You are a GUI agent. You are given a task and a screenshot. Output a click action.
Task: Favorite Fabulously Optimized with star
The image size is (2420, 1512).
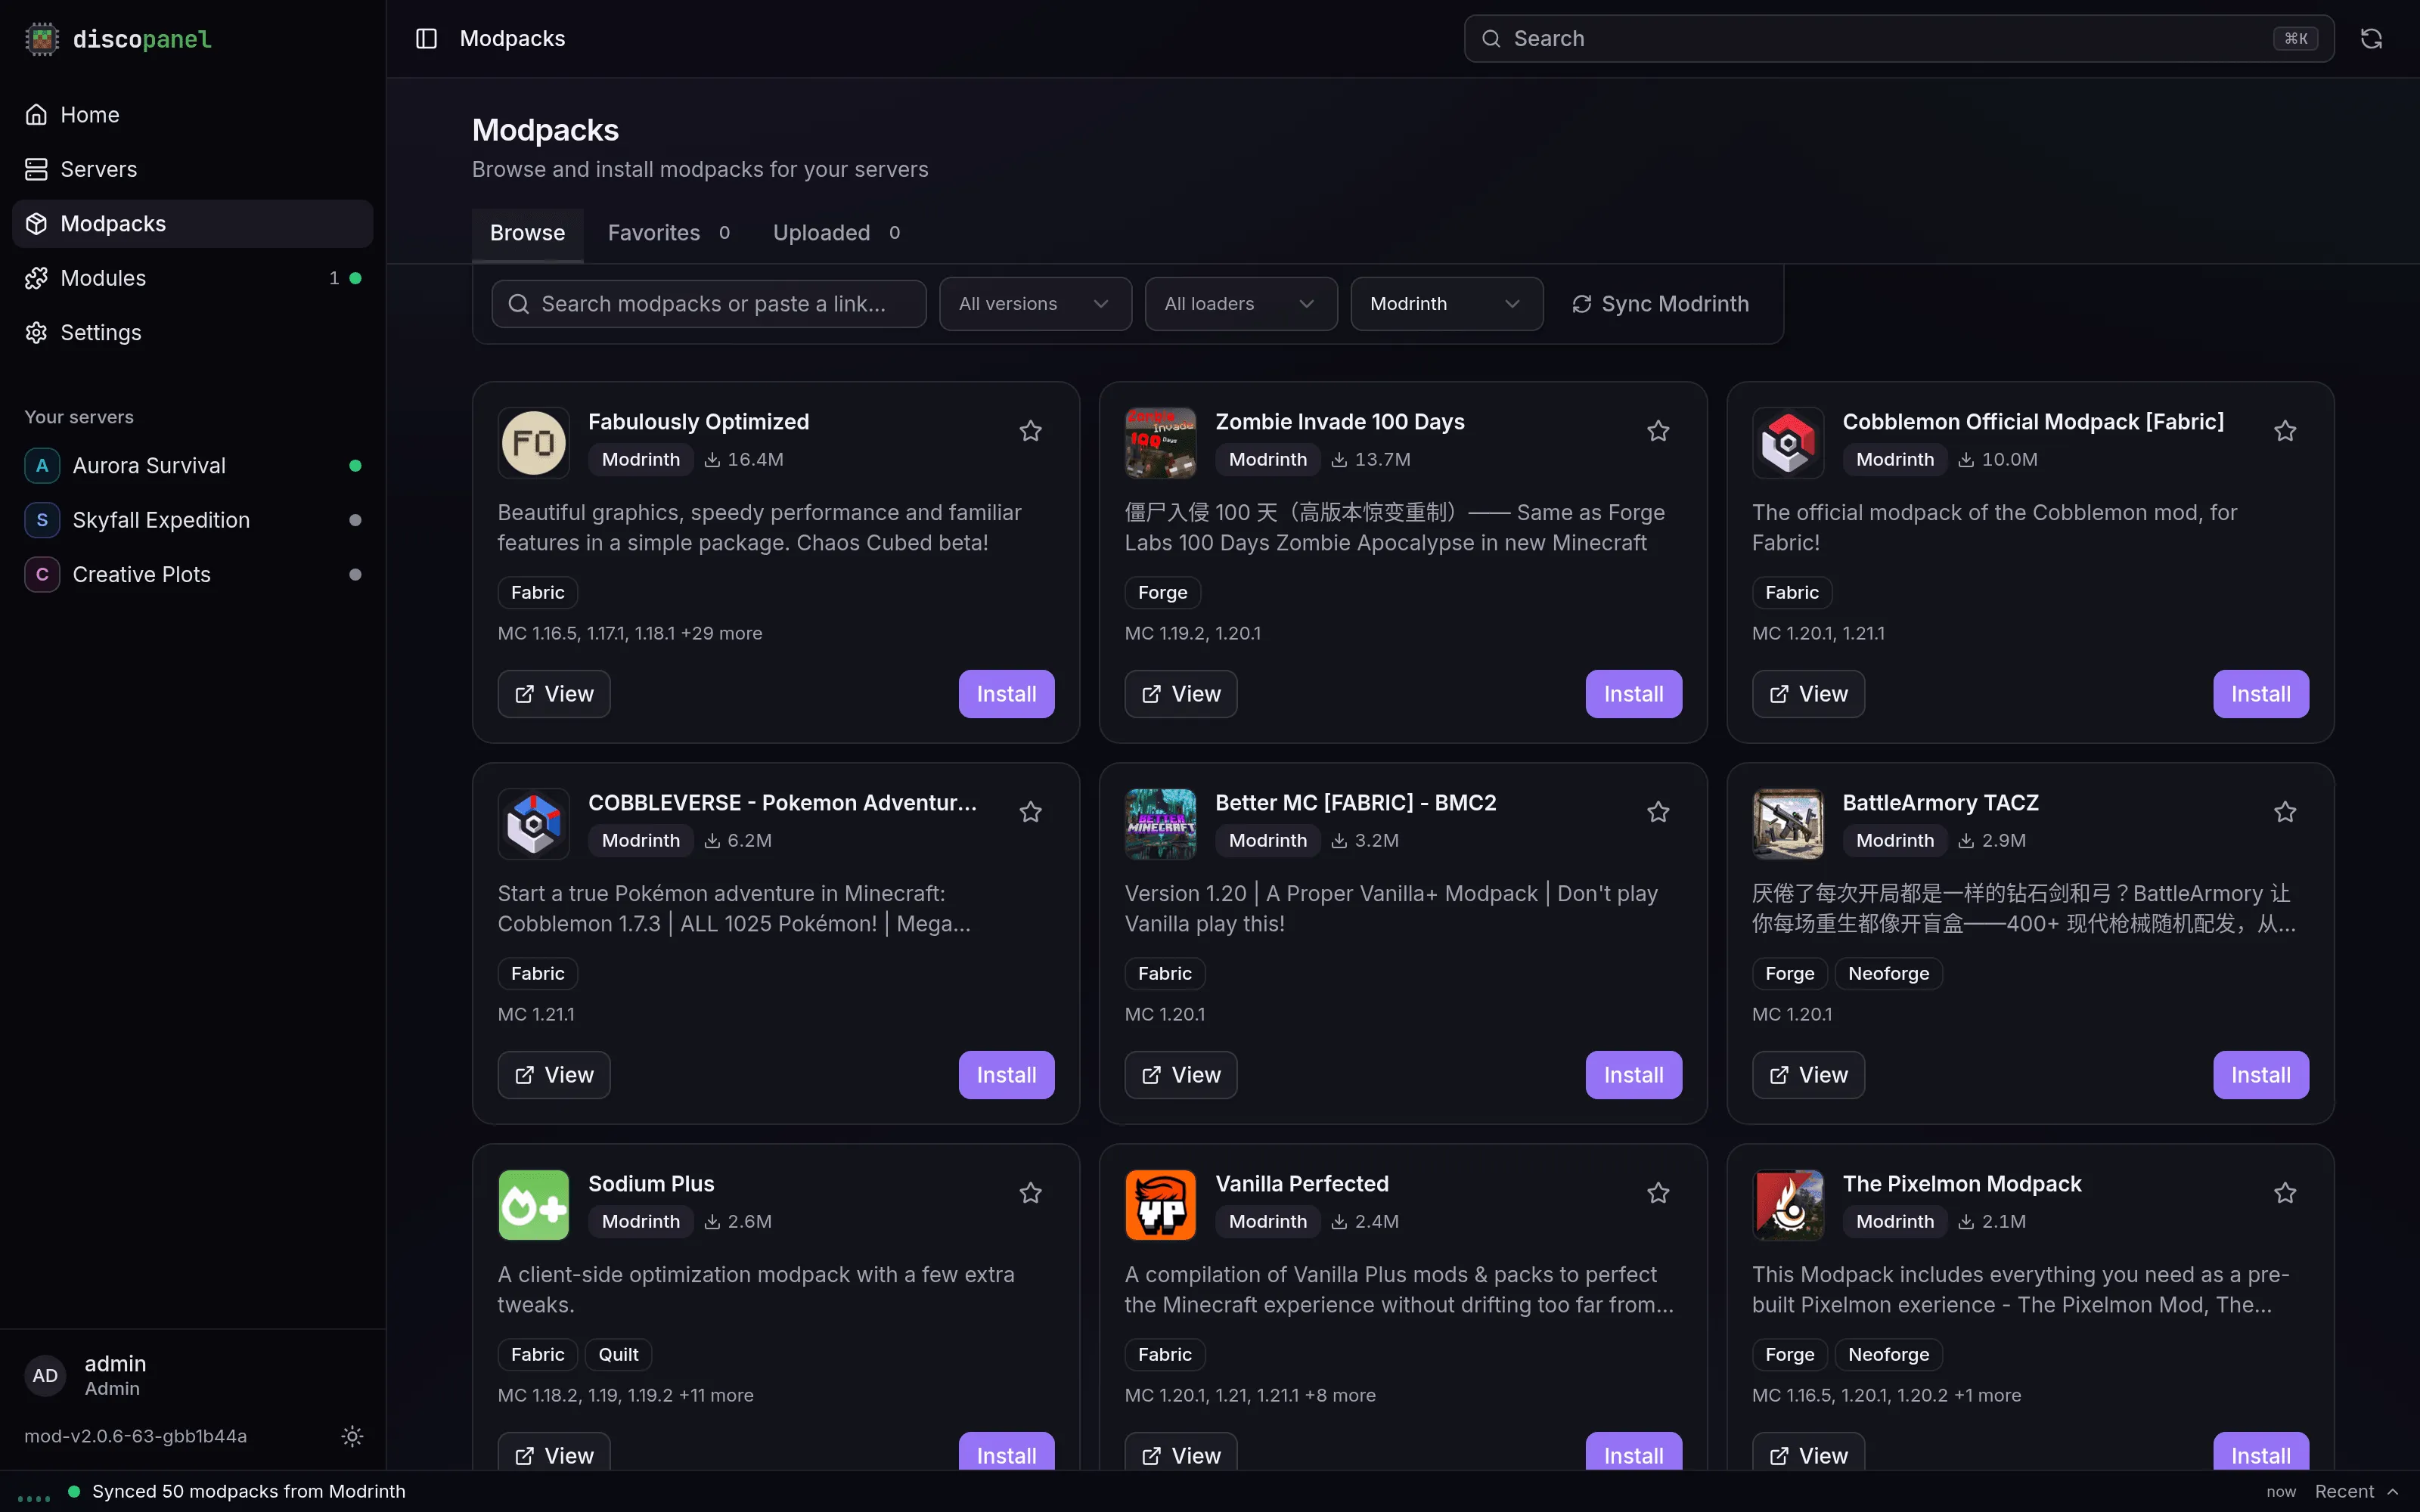[x=1030, y=431]
